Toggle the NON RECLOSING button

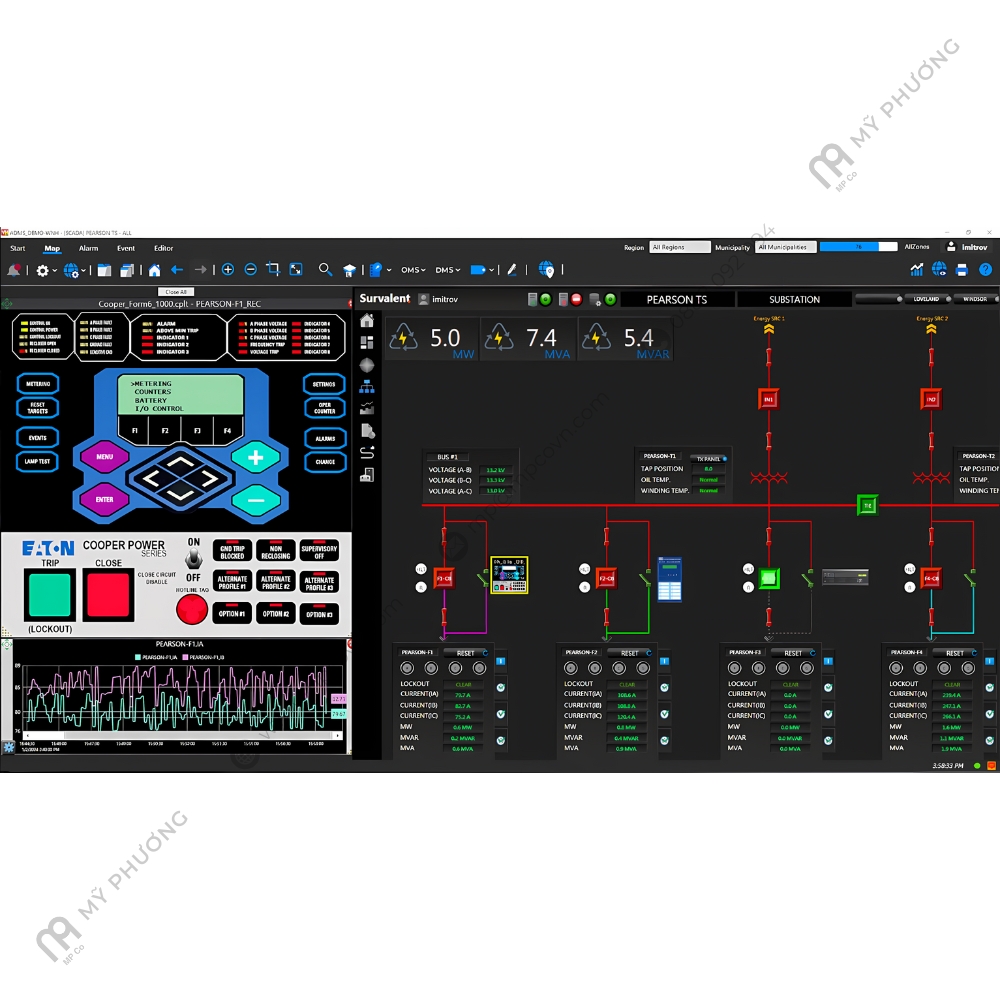coord(276,552)
